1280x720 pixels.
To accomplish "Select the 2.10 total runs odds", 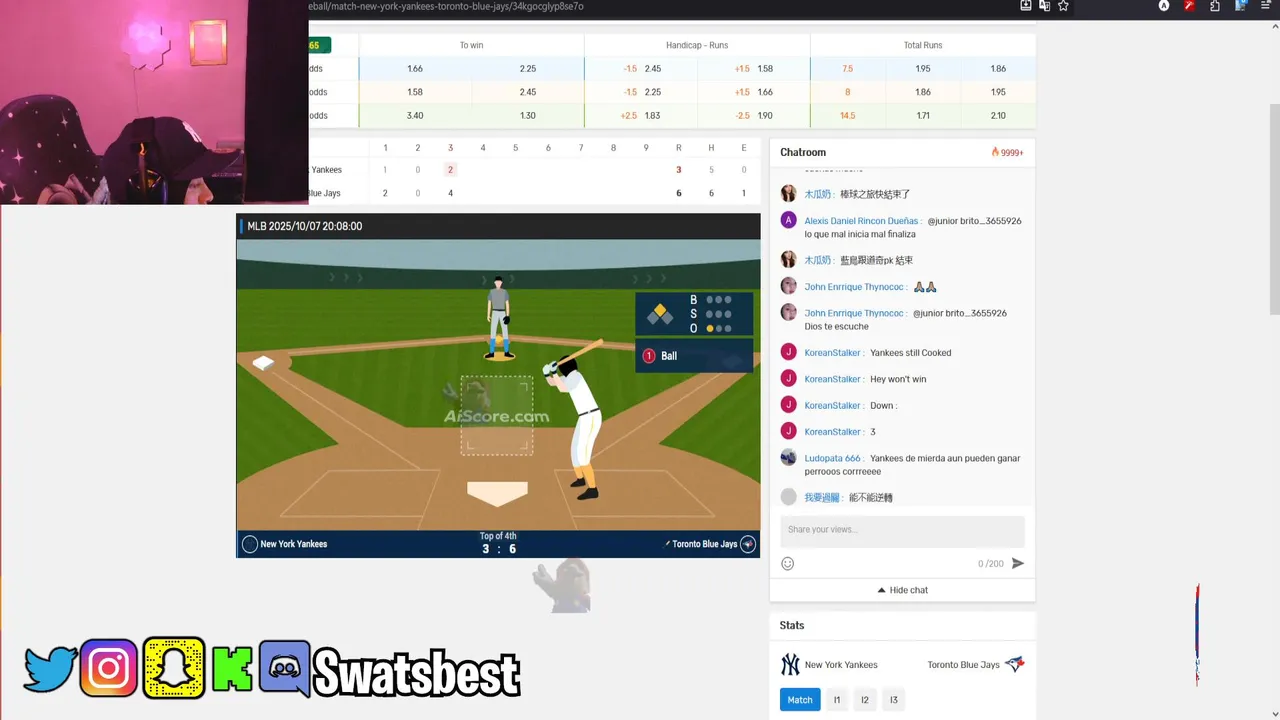I will 998,116.
